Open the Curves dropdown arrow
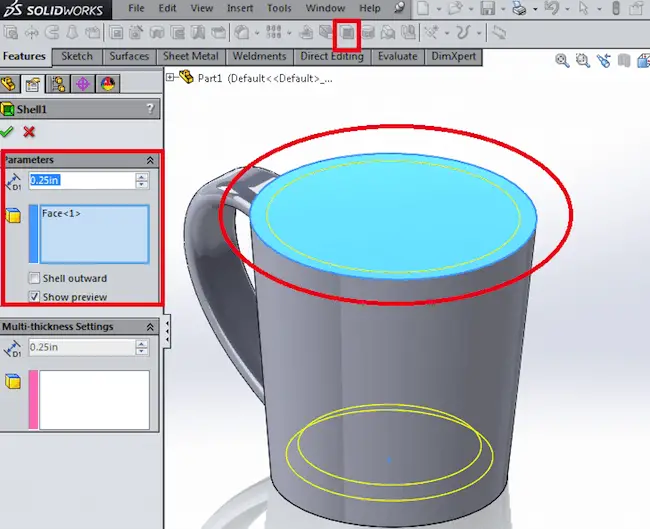This screenshot has width=650, height=529. pos(479,33)
